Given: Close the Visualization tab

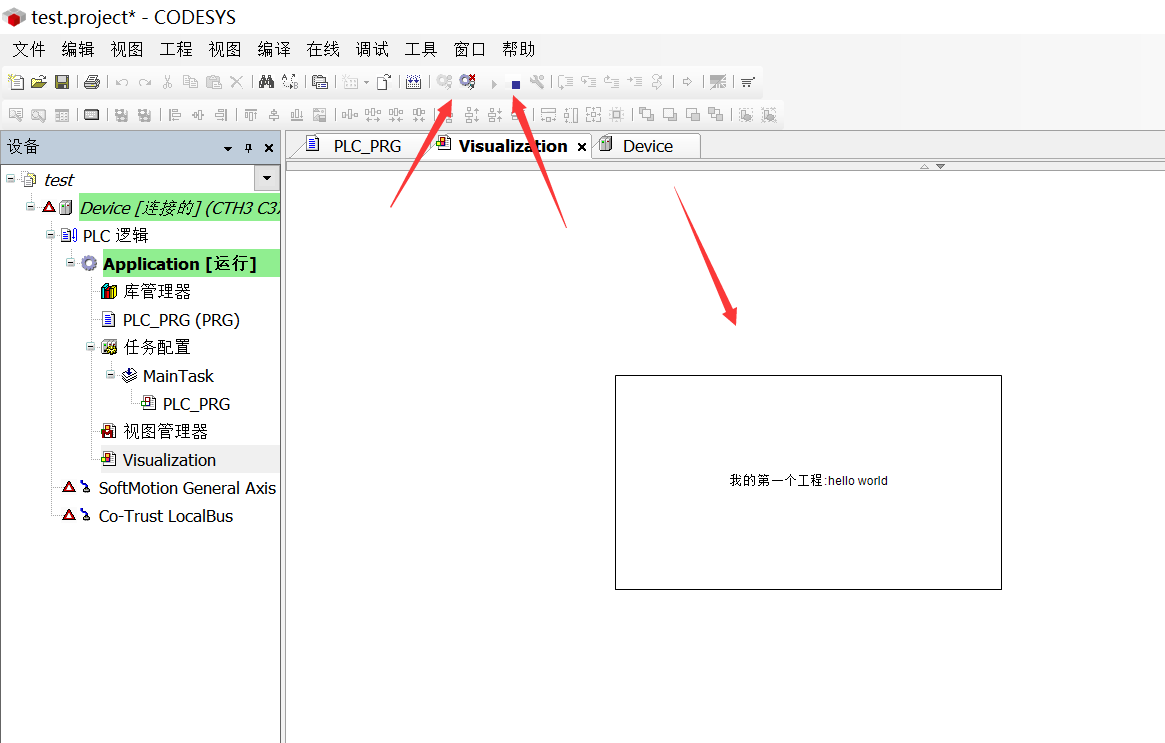Looking at the screenshot, I should click(582, 146).
